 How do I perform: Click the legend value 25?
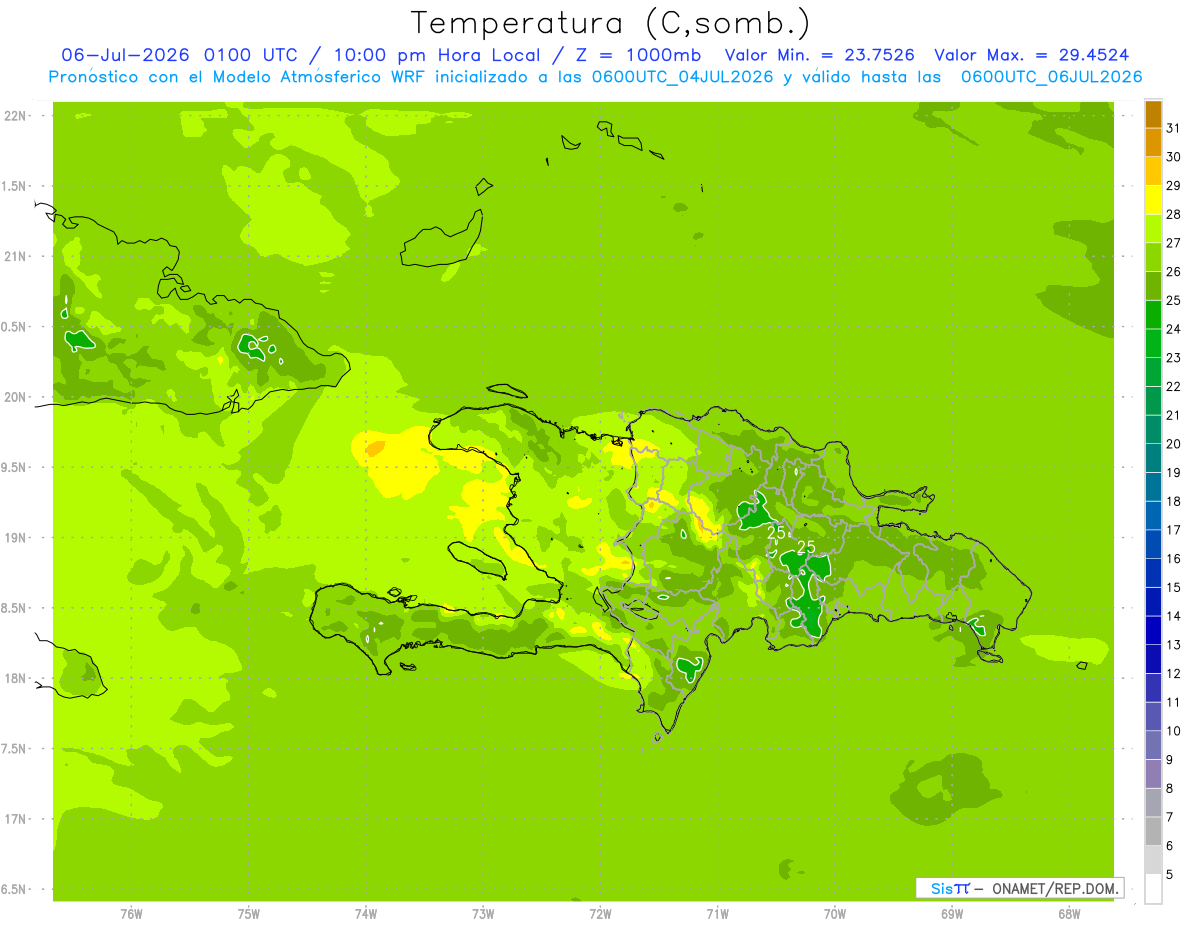point(1173,300)
